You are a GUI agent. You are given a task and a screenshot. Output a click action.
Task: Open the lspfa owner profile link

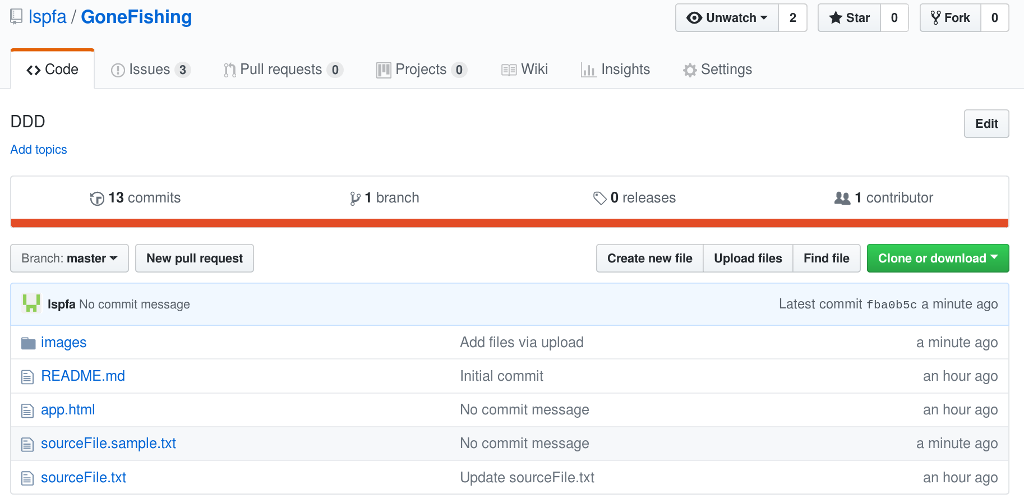pyautogui.click(x=48, y=17)
